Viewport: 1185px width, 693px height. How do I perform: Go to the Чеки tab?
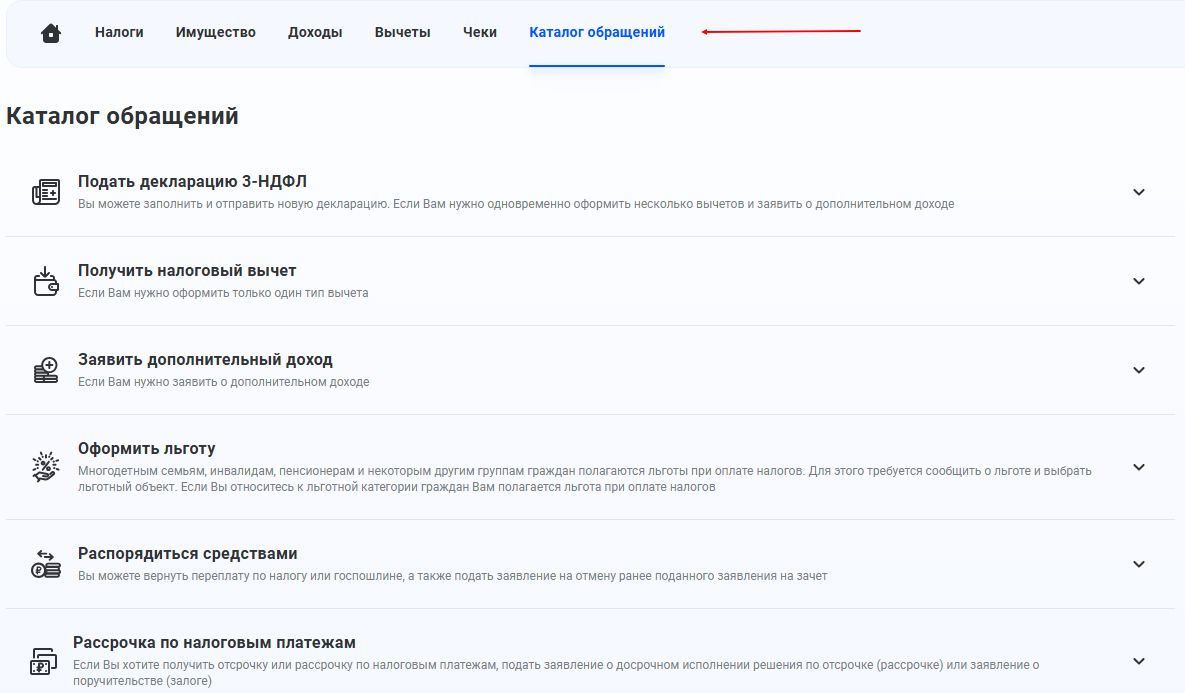(480, 32)
